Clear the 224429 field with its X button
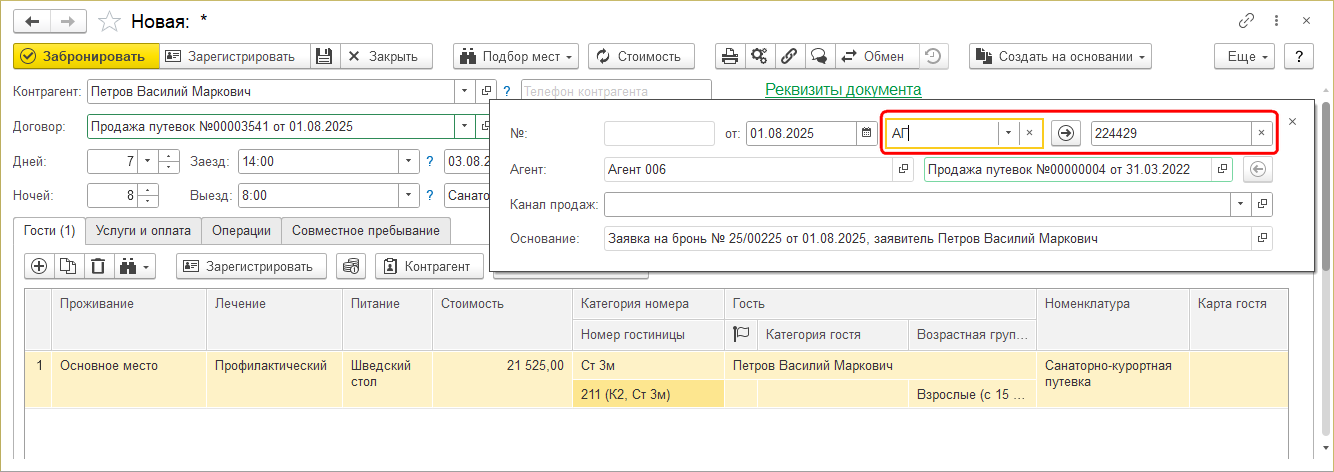1334x472 pixels. pos(1261,133)
